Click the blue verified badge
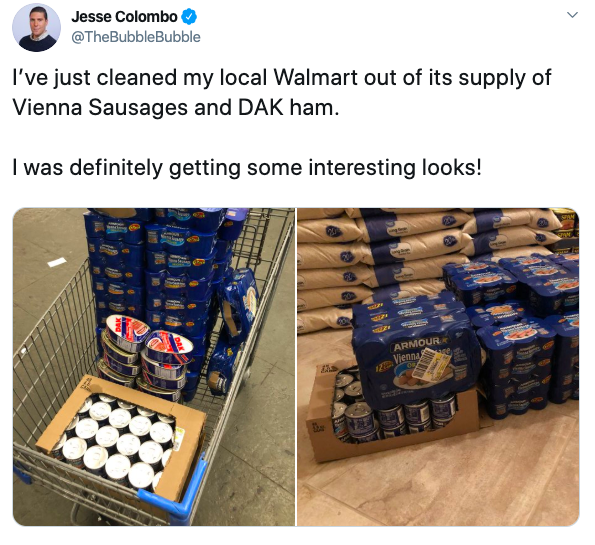 (x=189, y=17)
